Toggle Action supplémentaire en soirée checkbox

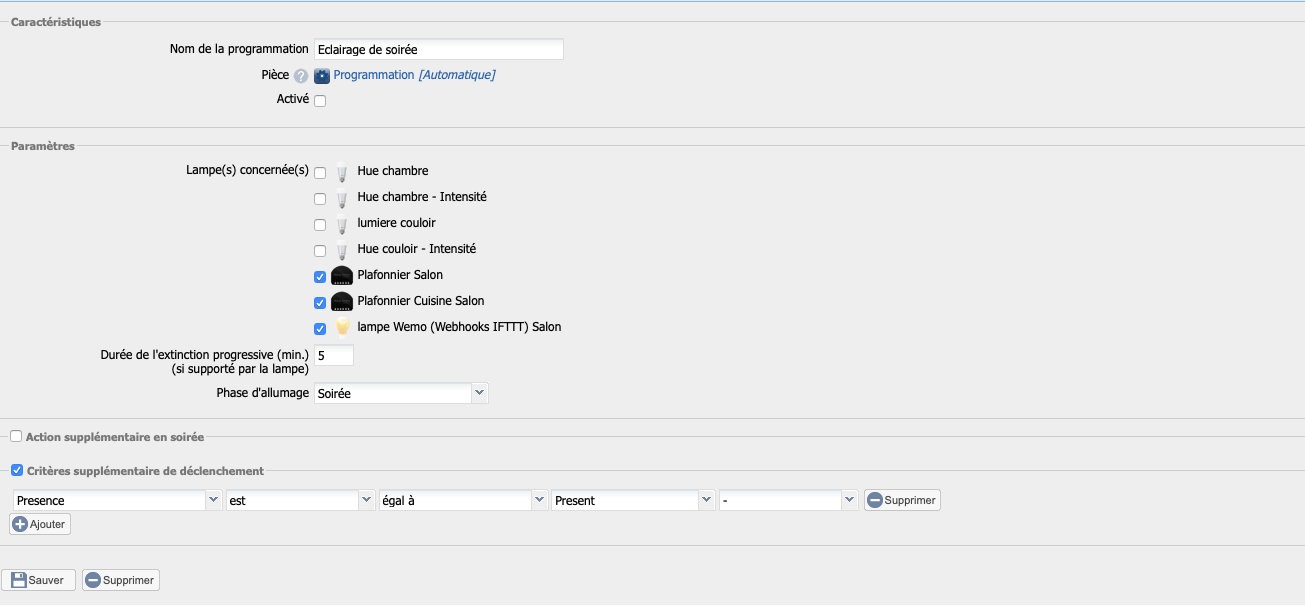coord(16,437)
